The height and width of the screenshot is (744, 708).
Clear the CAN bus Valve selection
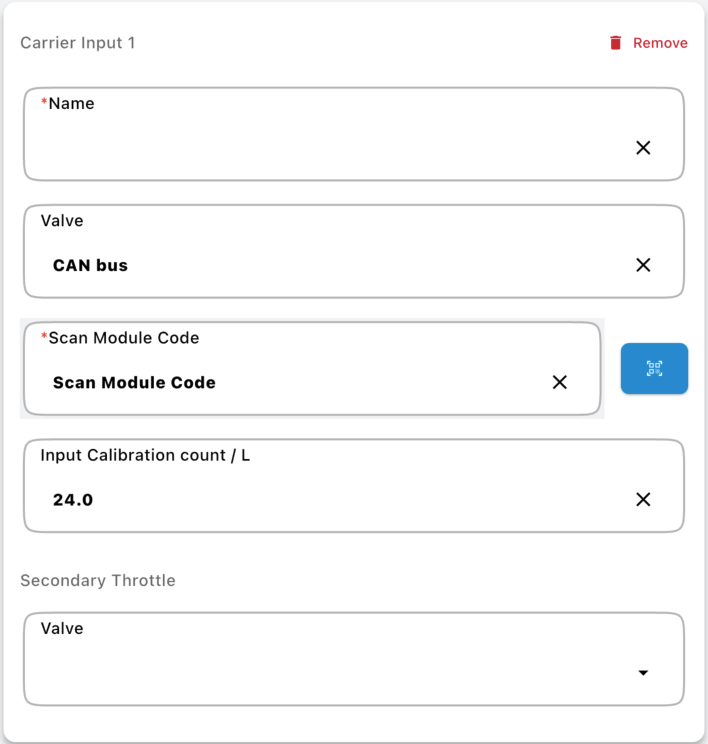coord(643,265)
